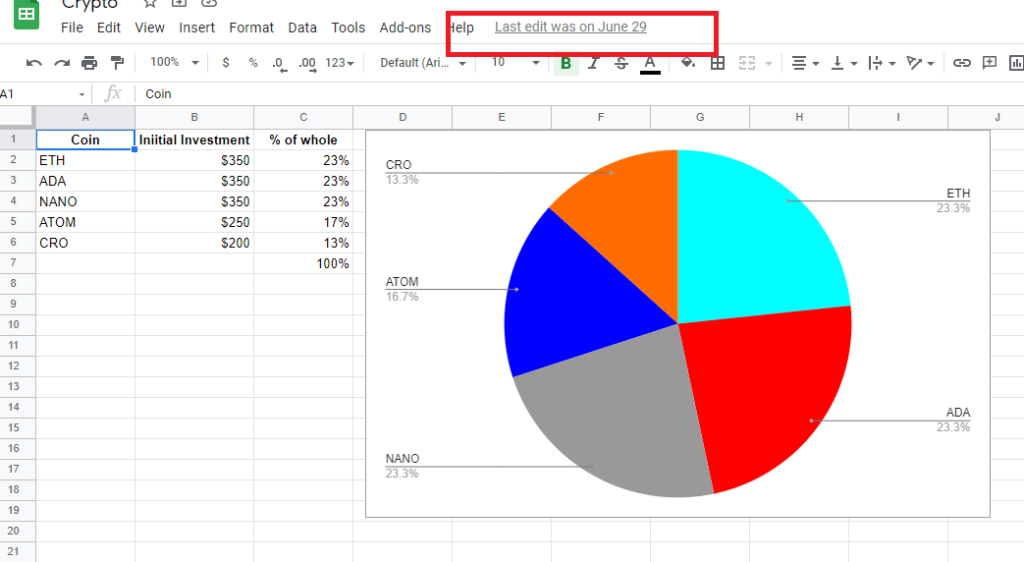Click the Format as percent icon
1024x562 pixels.
click(253, 63)
